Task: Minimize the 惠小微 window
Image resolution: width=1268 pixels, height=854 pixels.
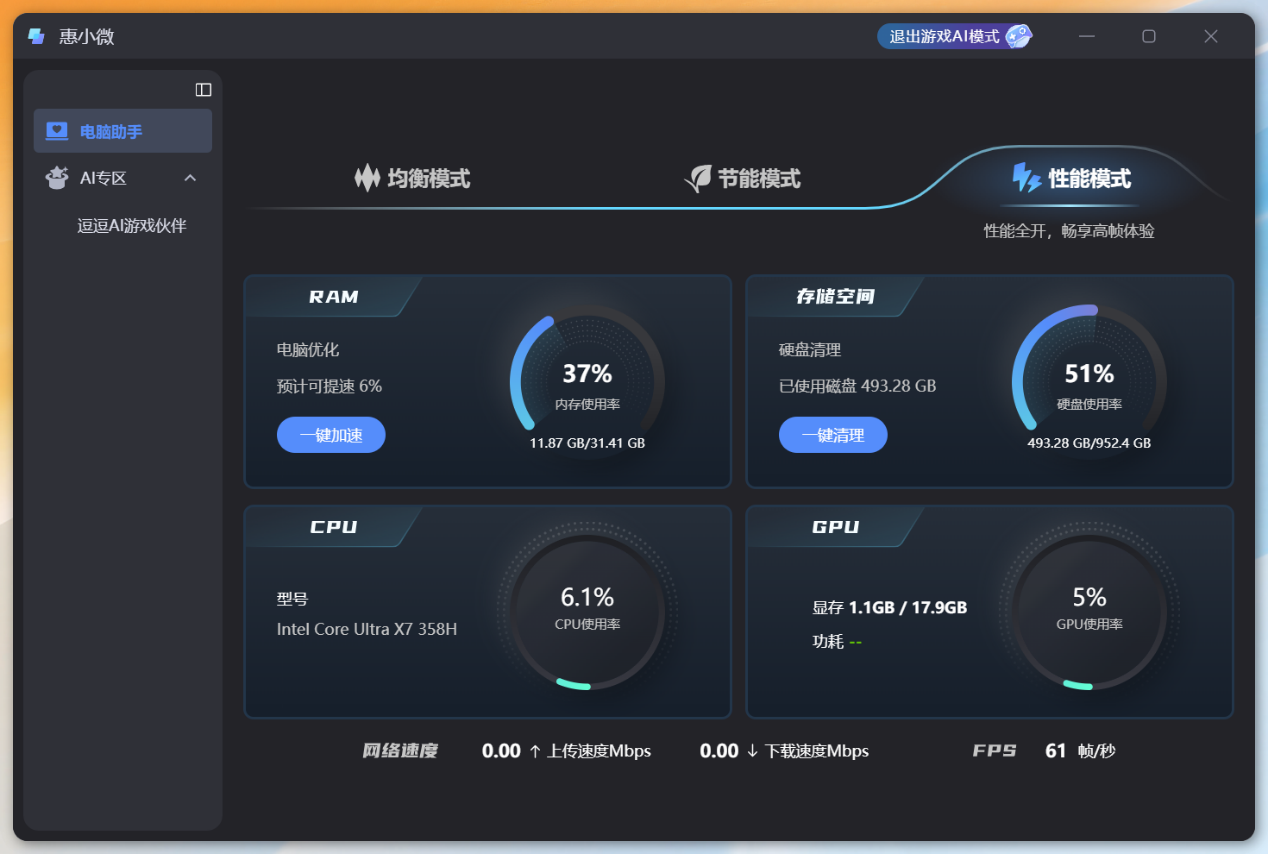Action: pos(1087,36)
